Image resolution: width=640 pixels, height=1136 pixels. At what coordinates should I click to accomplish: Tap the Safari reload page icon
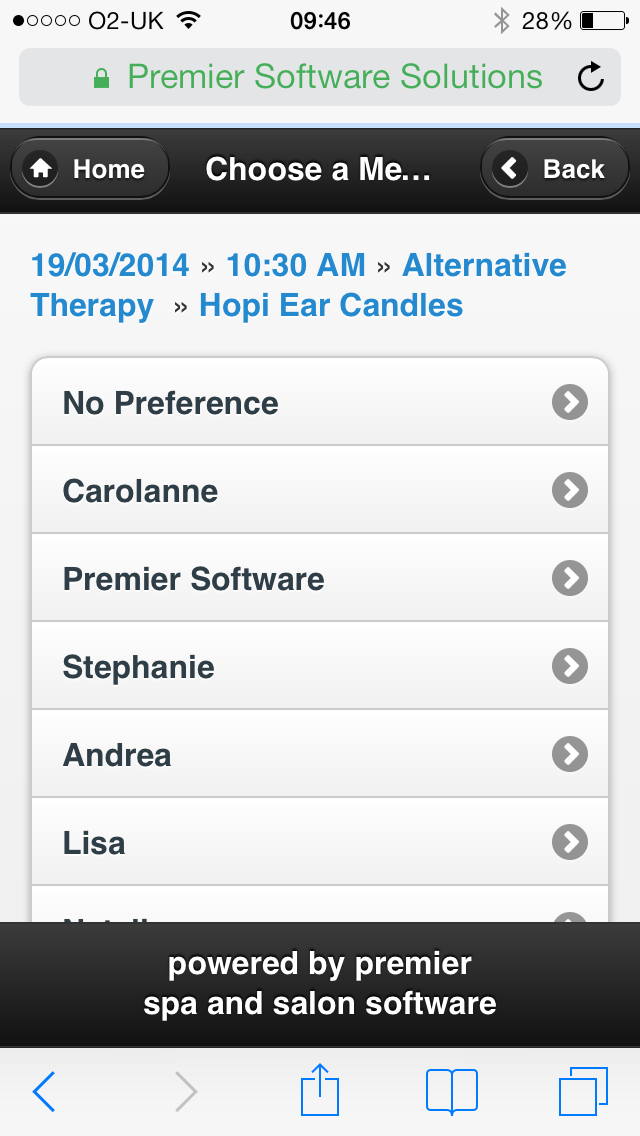[x=591, y=78]
